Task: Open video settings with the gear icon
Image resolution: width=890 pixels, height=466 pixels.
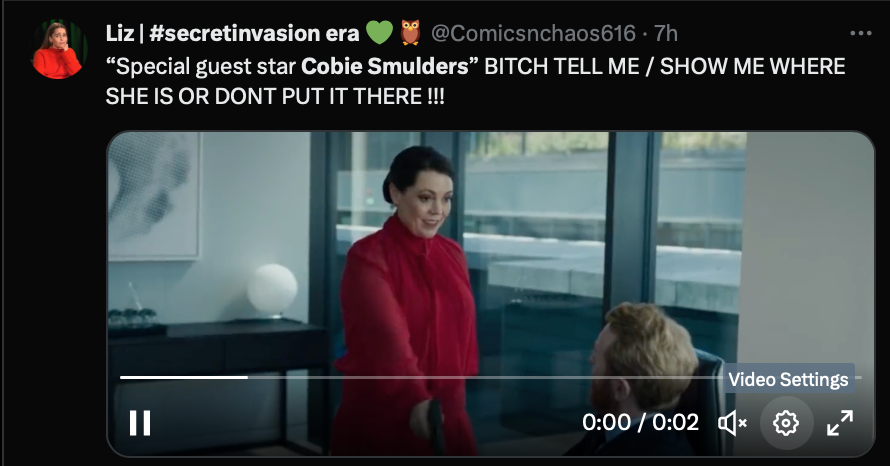Action: click(x=786, y=423)
